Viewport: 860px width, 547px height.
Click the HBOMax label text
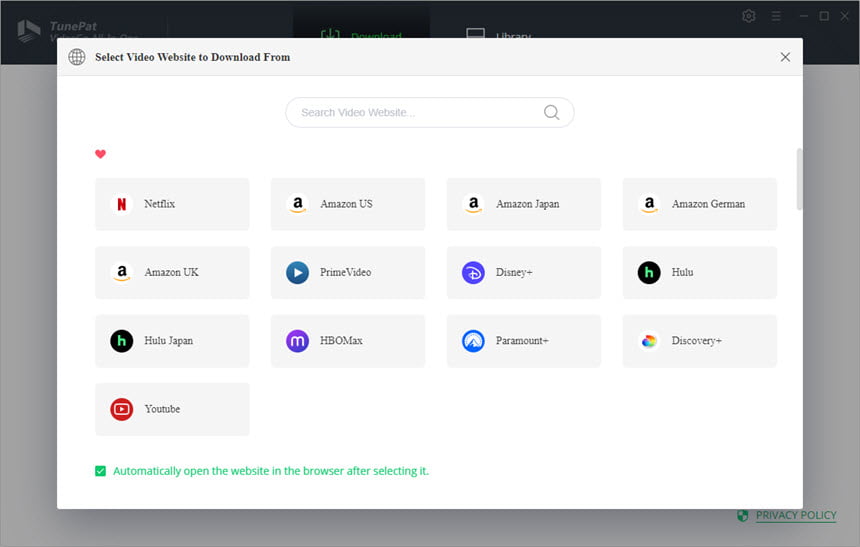[341, 341]
